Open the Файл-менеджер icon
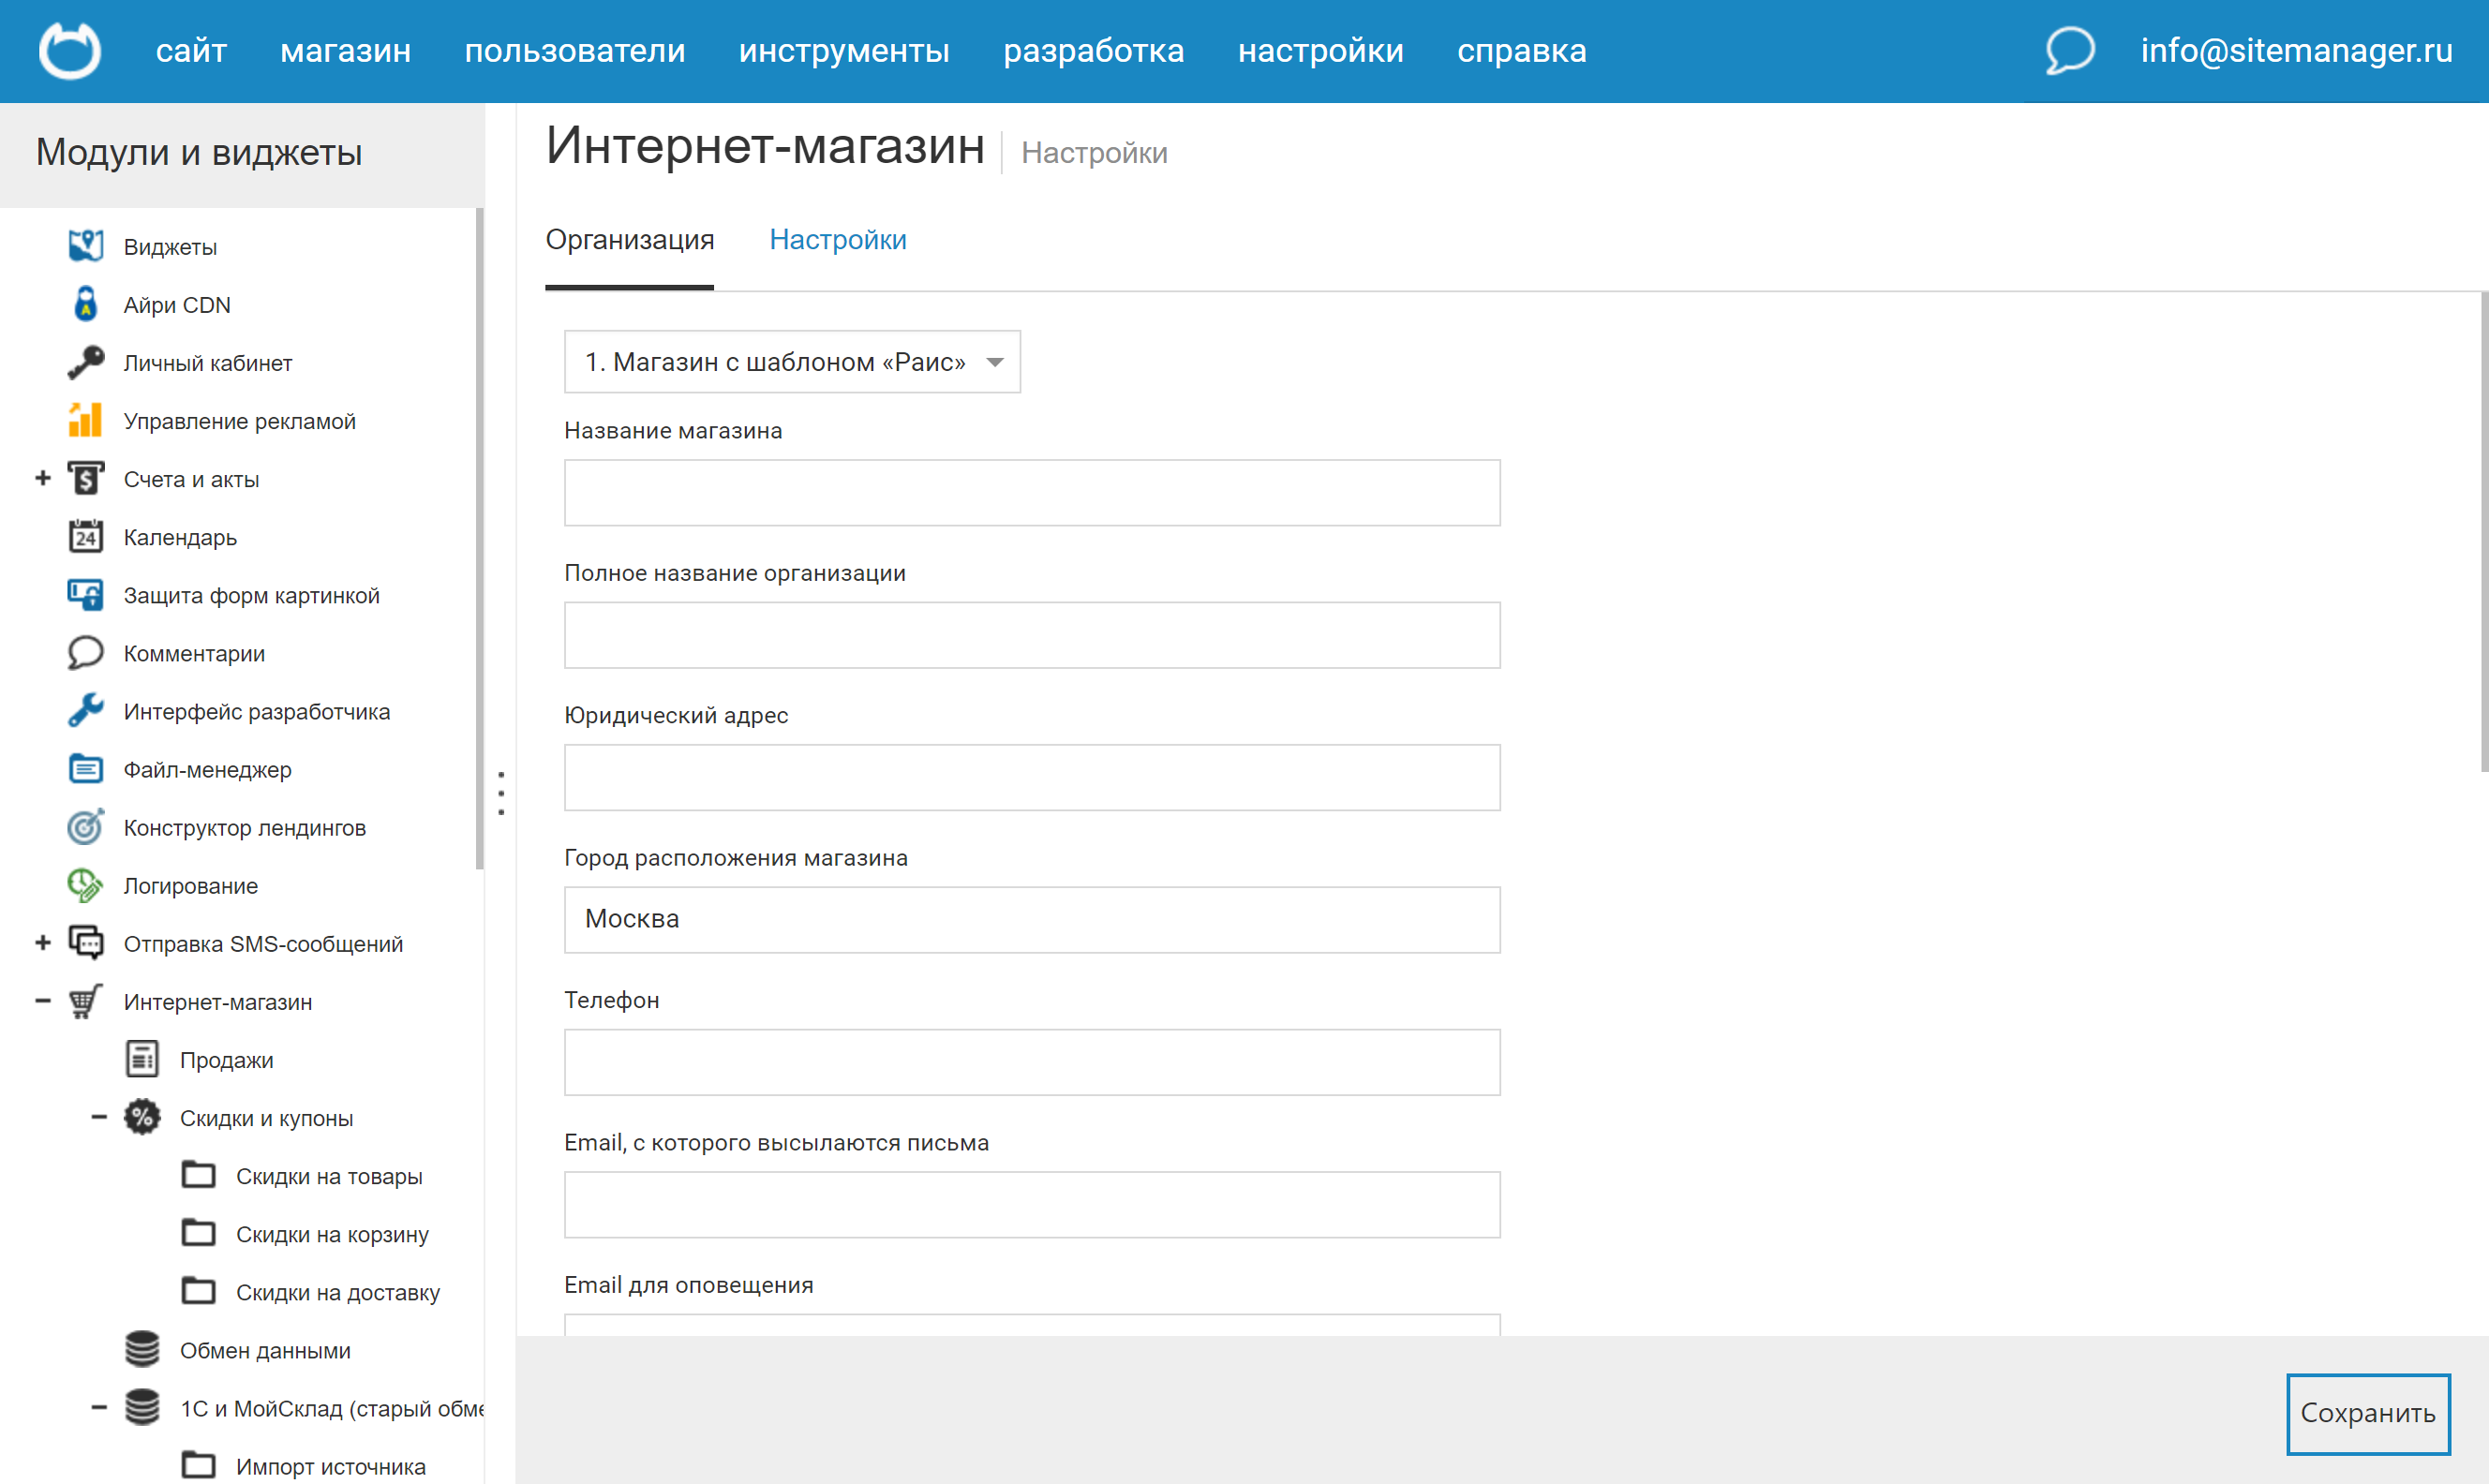Screen dimensions: 2489x1484 86,769
